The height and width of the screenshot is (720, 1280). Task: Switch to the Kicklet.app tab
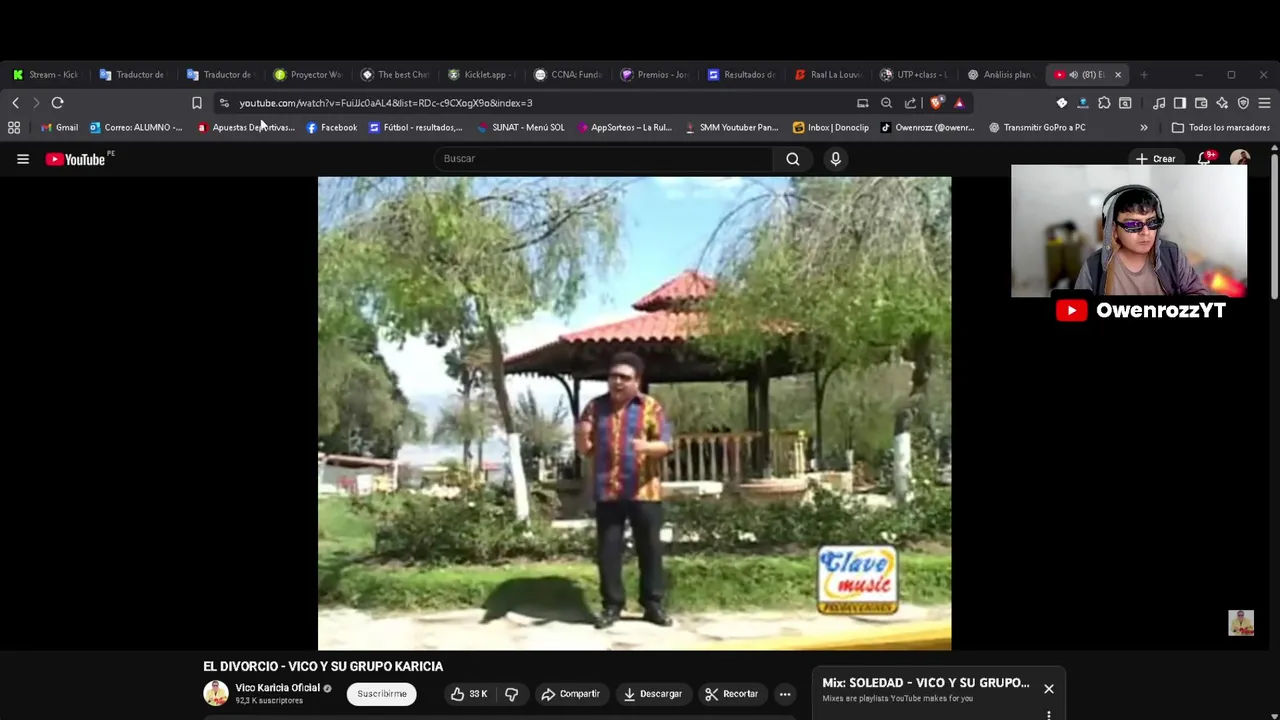click(482, 75)
